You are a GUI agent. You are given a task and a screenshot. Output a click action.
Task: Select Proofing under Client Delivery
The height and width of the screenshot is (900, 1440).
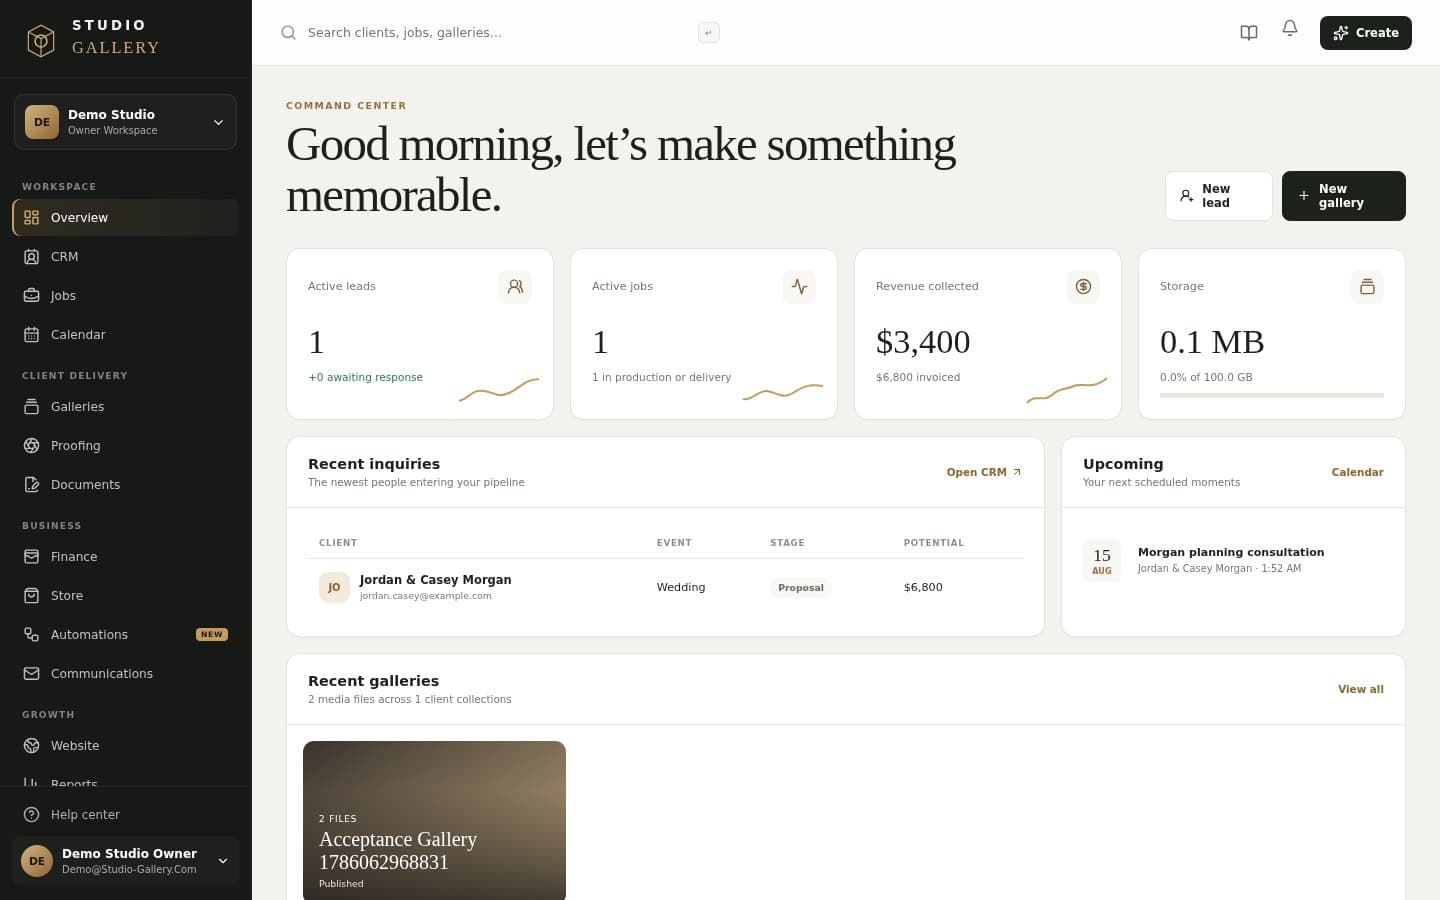click(126, 446)
